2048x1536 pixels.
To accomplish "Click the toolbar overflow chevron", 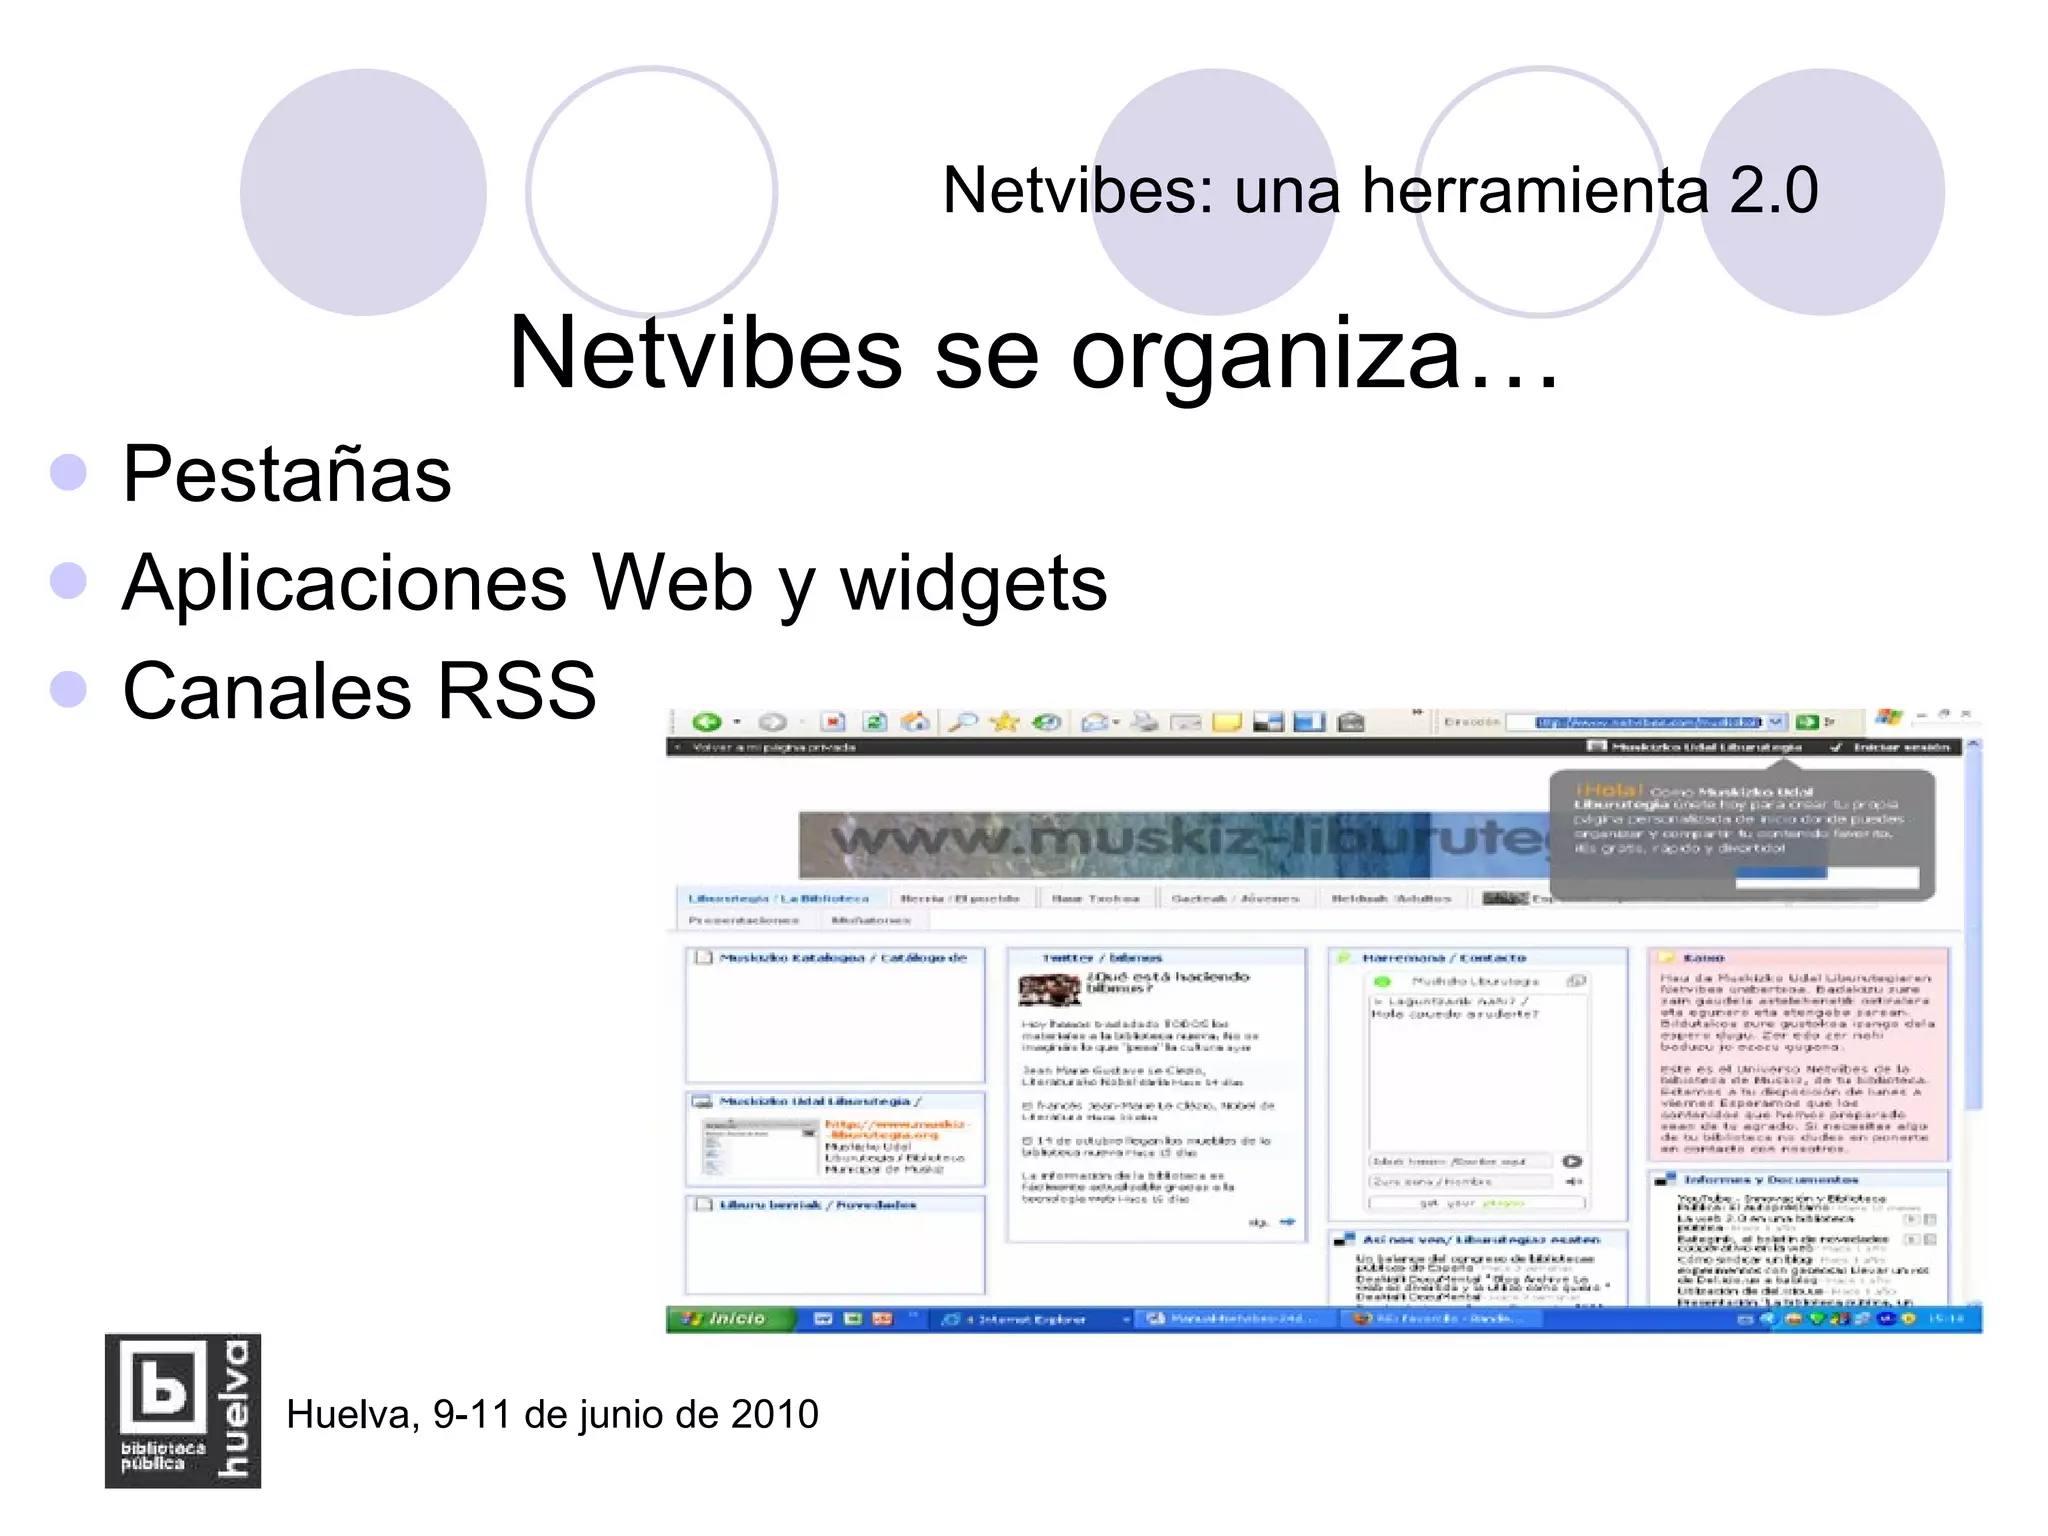I will click(x=1417, y=713).
